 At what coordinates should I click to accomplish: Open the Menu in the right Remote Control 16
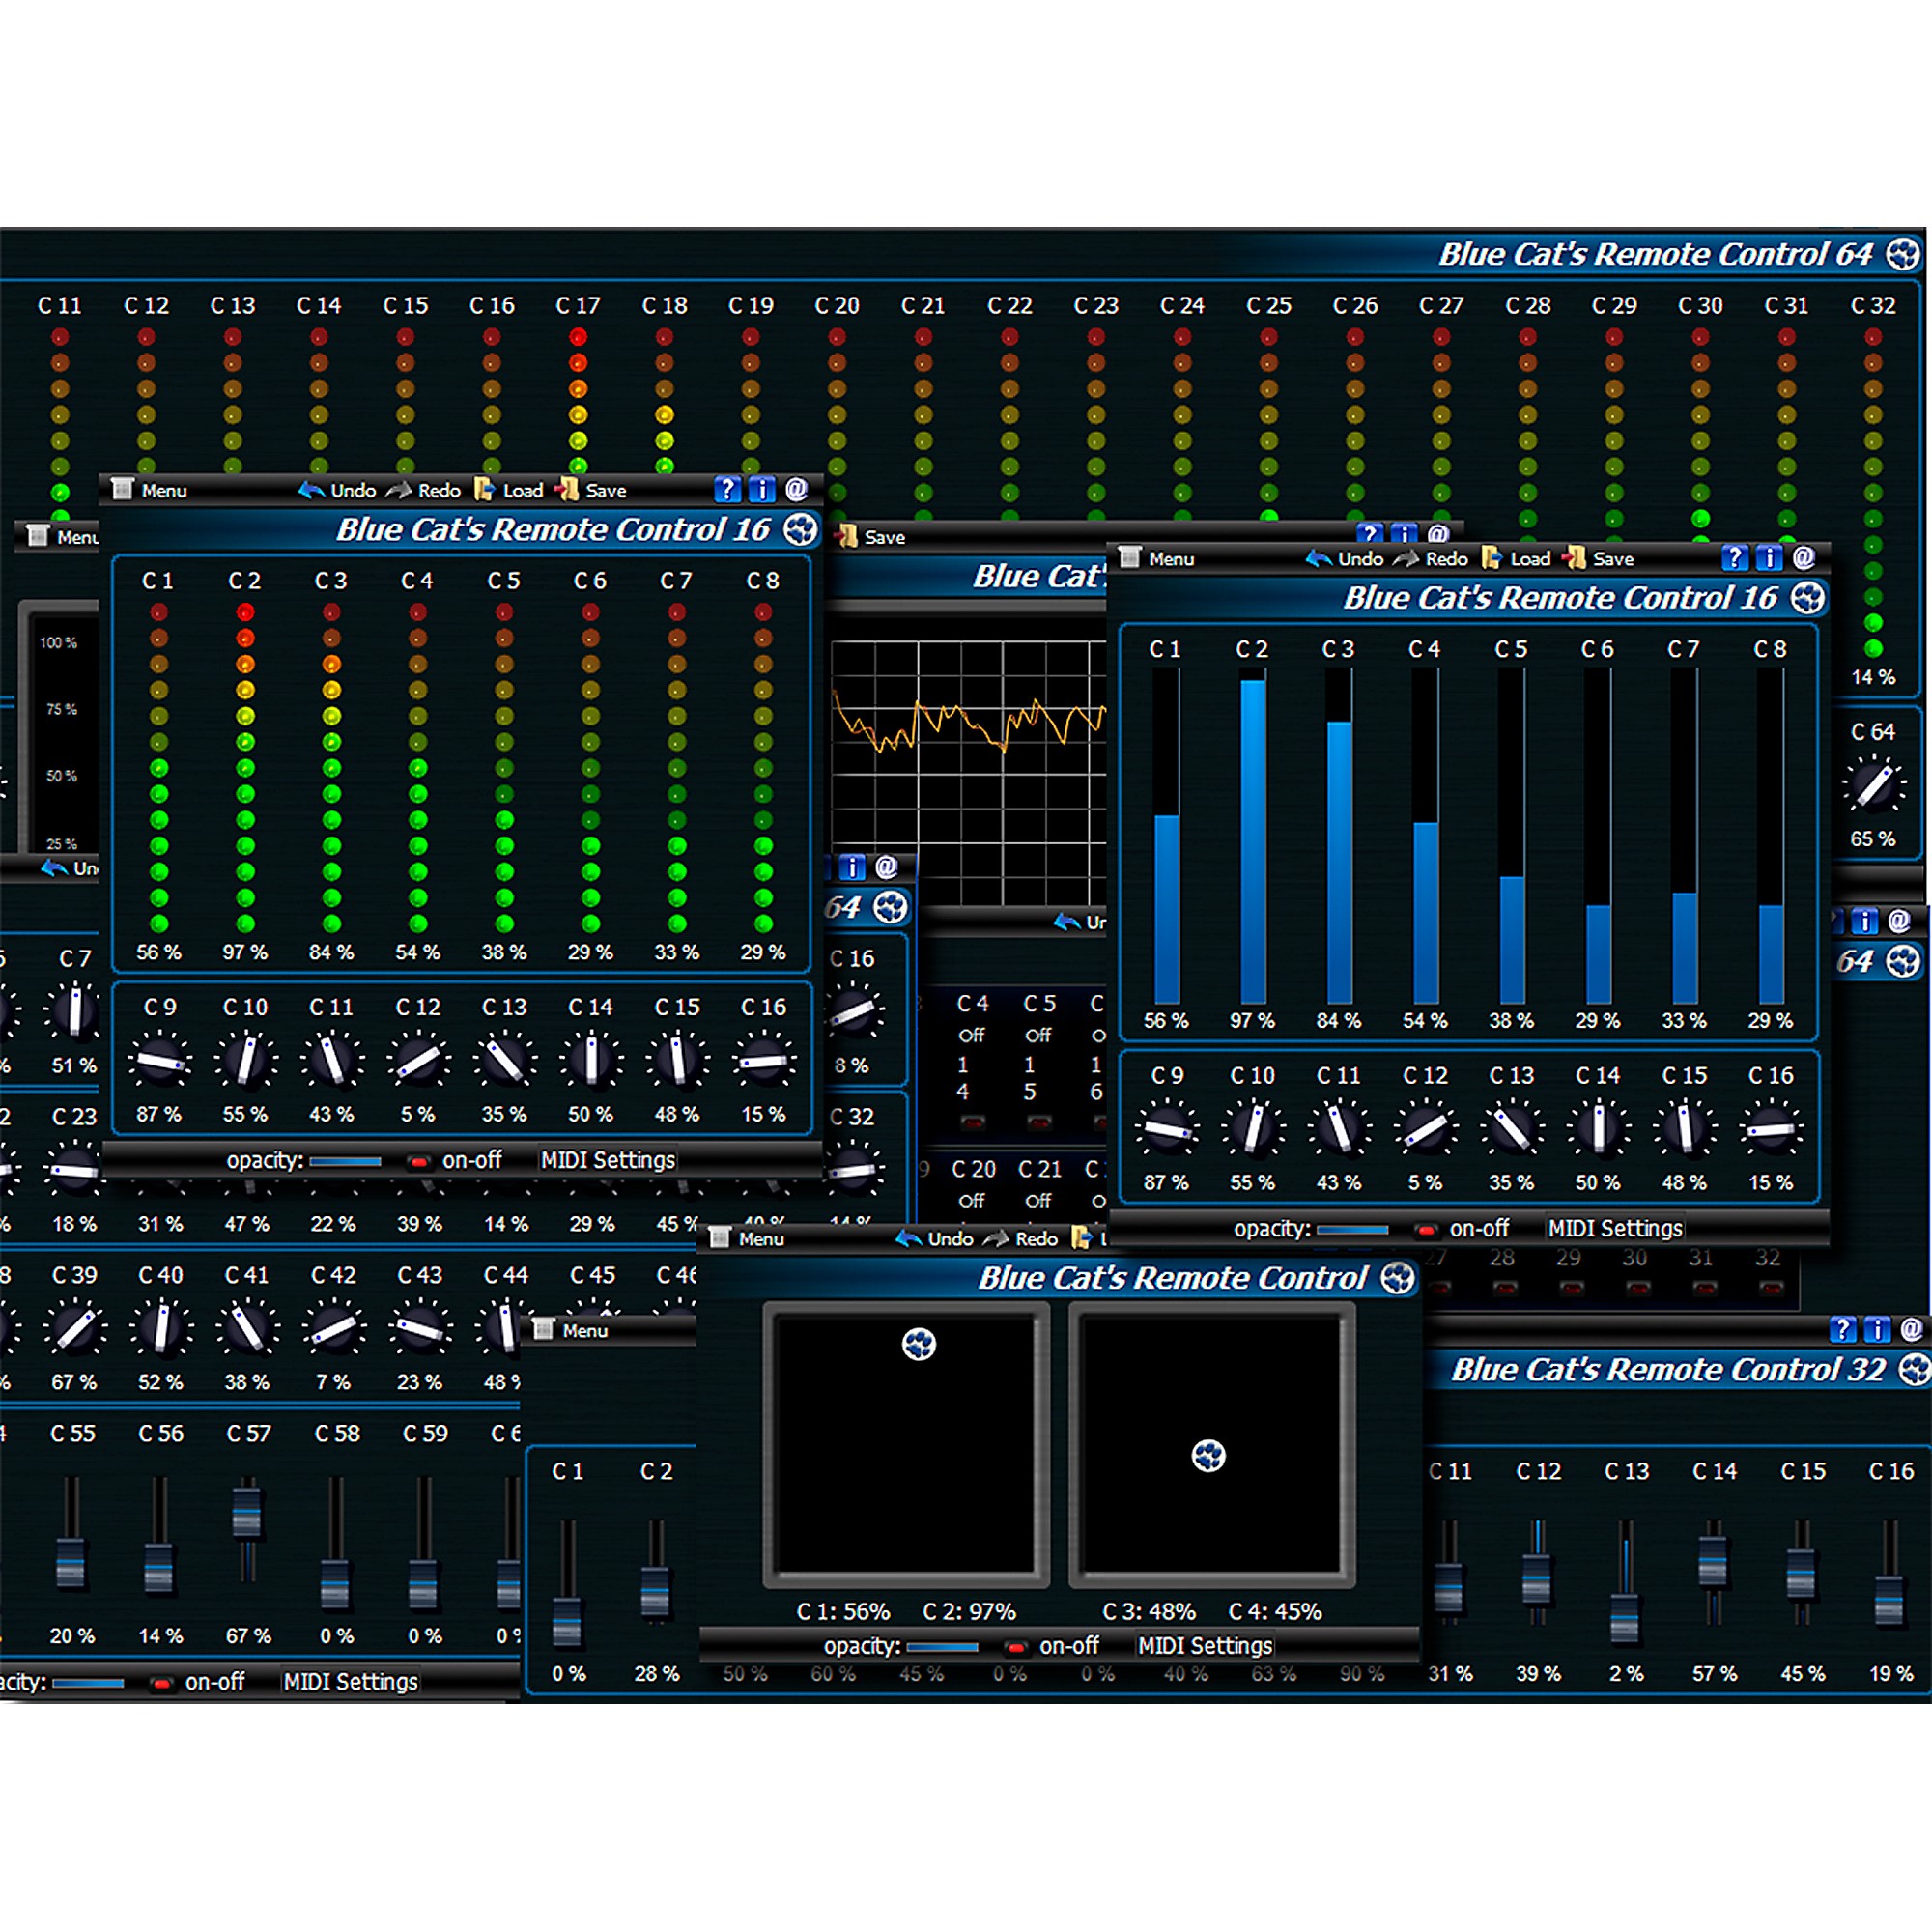click(x=1170, y=558)
